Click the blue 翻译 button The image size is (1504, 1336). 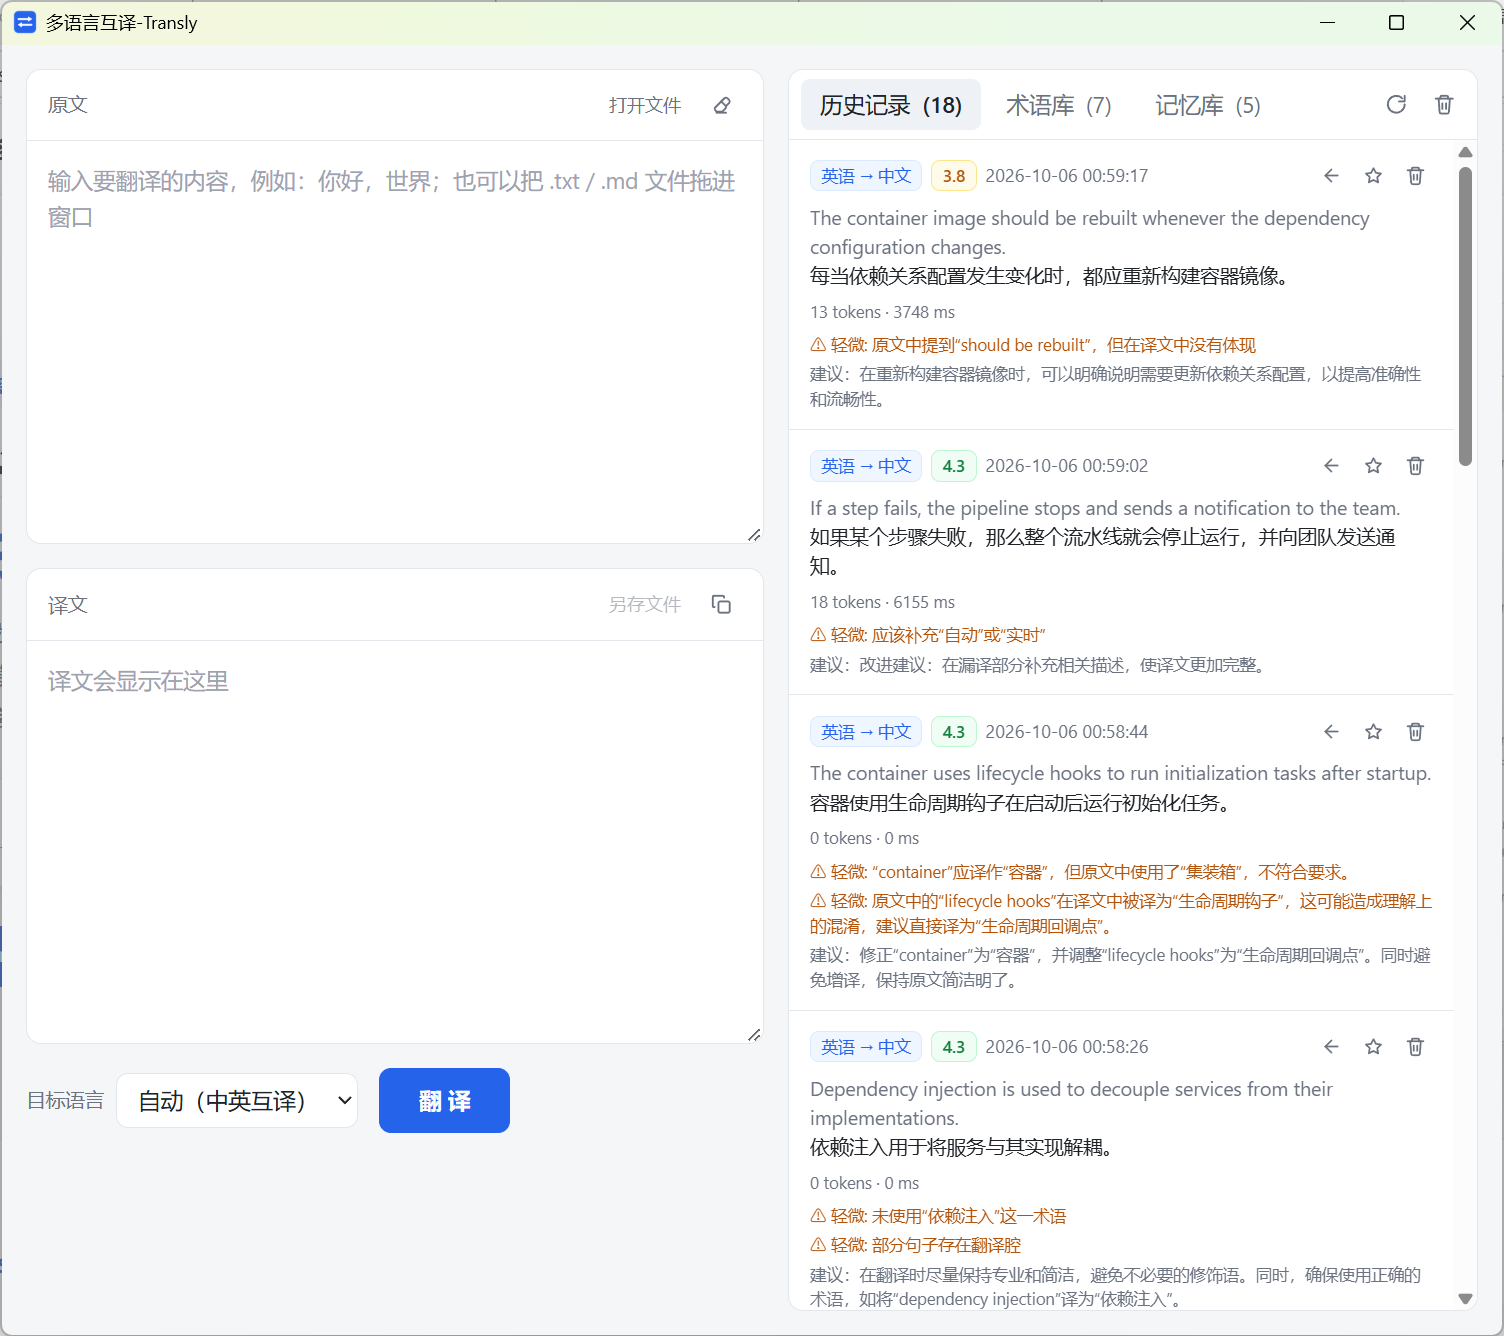click(x=444, y=1100)
